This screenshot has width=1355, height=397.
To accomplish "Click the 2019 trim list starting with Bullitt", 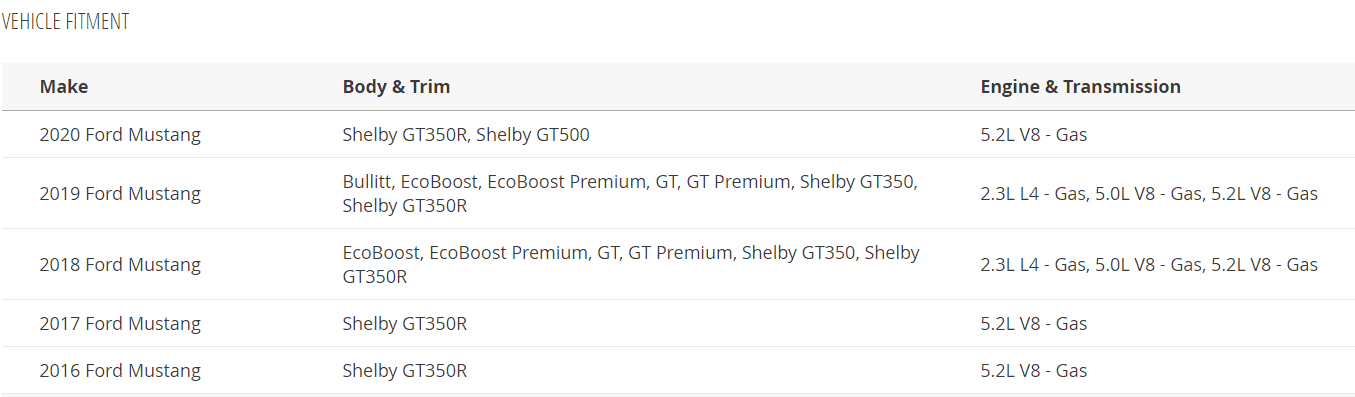I will [x=630, y=194].
